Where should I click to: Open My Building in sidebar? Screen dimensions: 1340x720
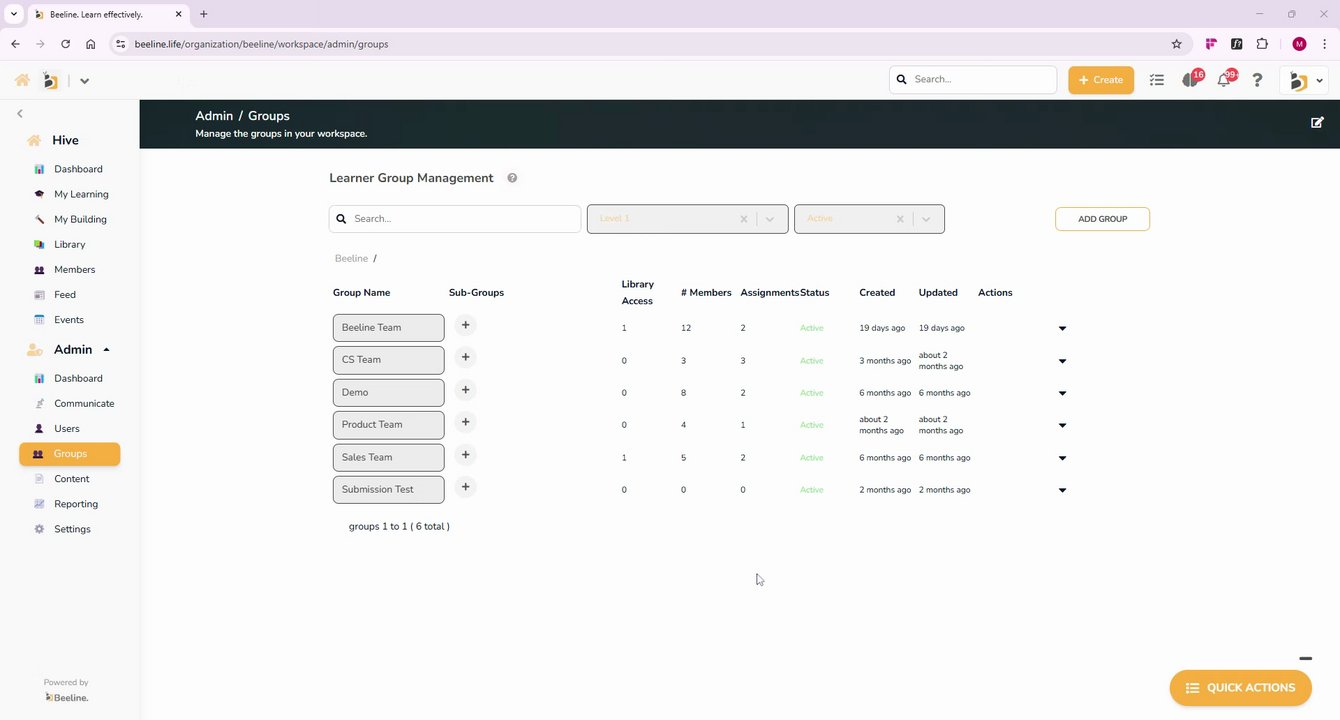(80, 219)
